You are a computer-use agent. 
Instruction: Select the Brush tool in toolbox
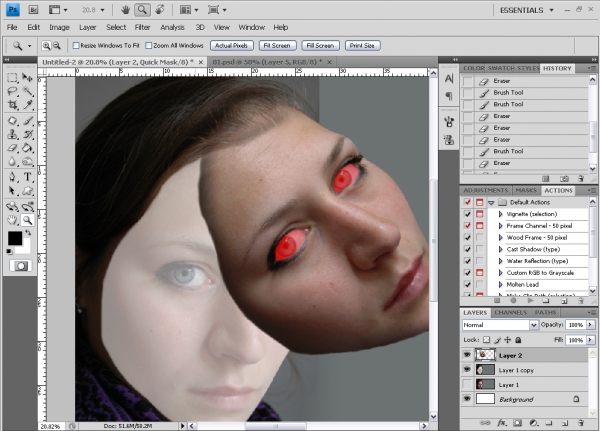pos(27,121)
